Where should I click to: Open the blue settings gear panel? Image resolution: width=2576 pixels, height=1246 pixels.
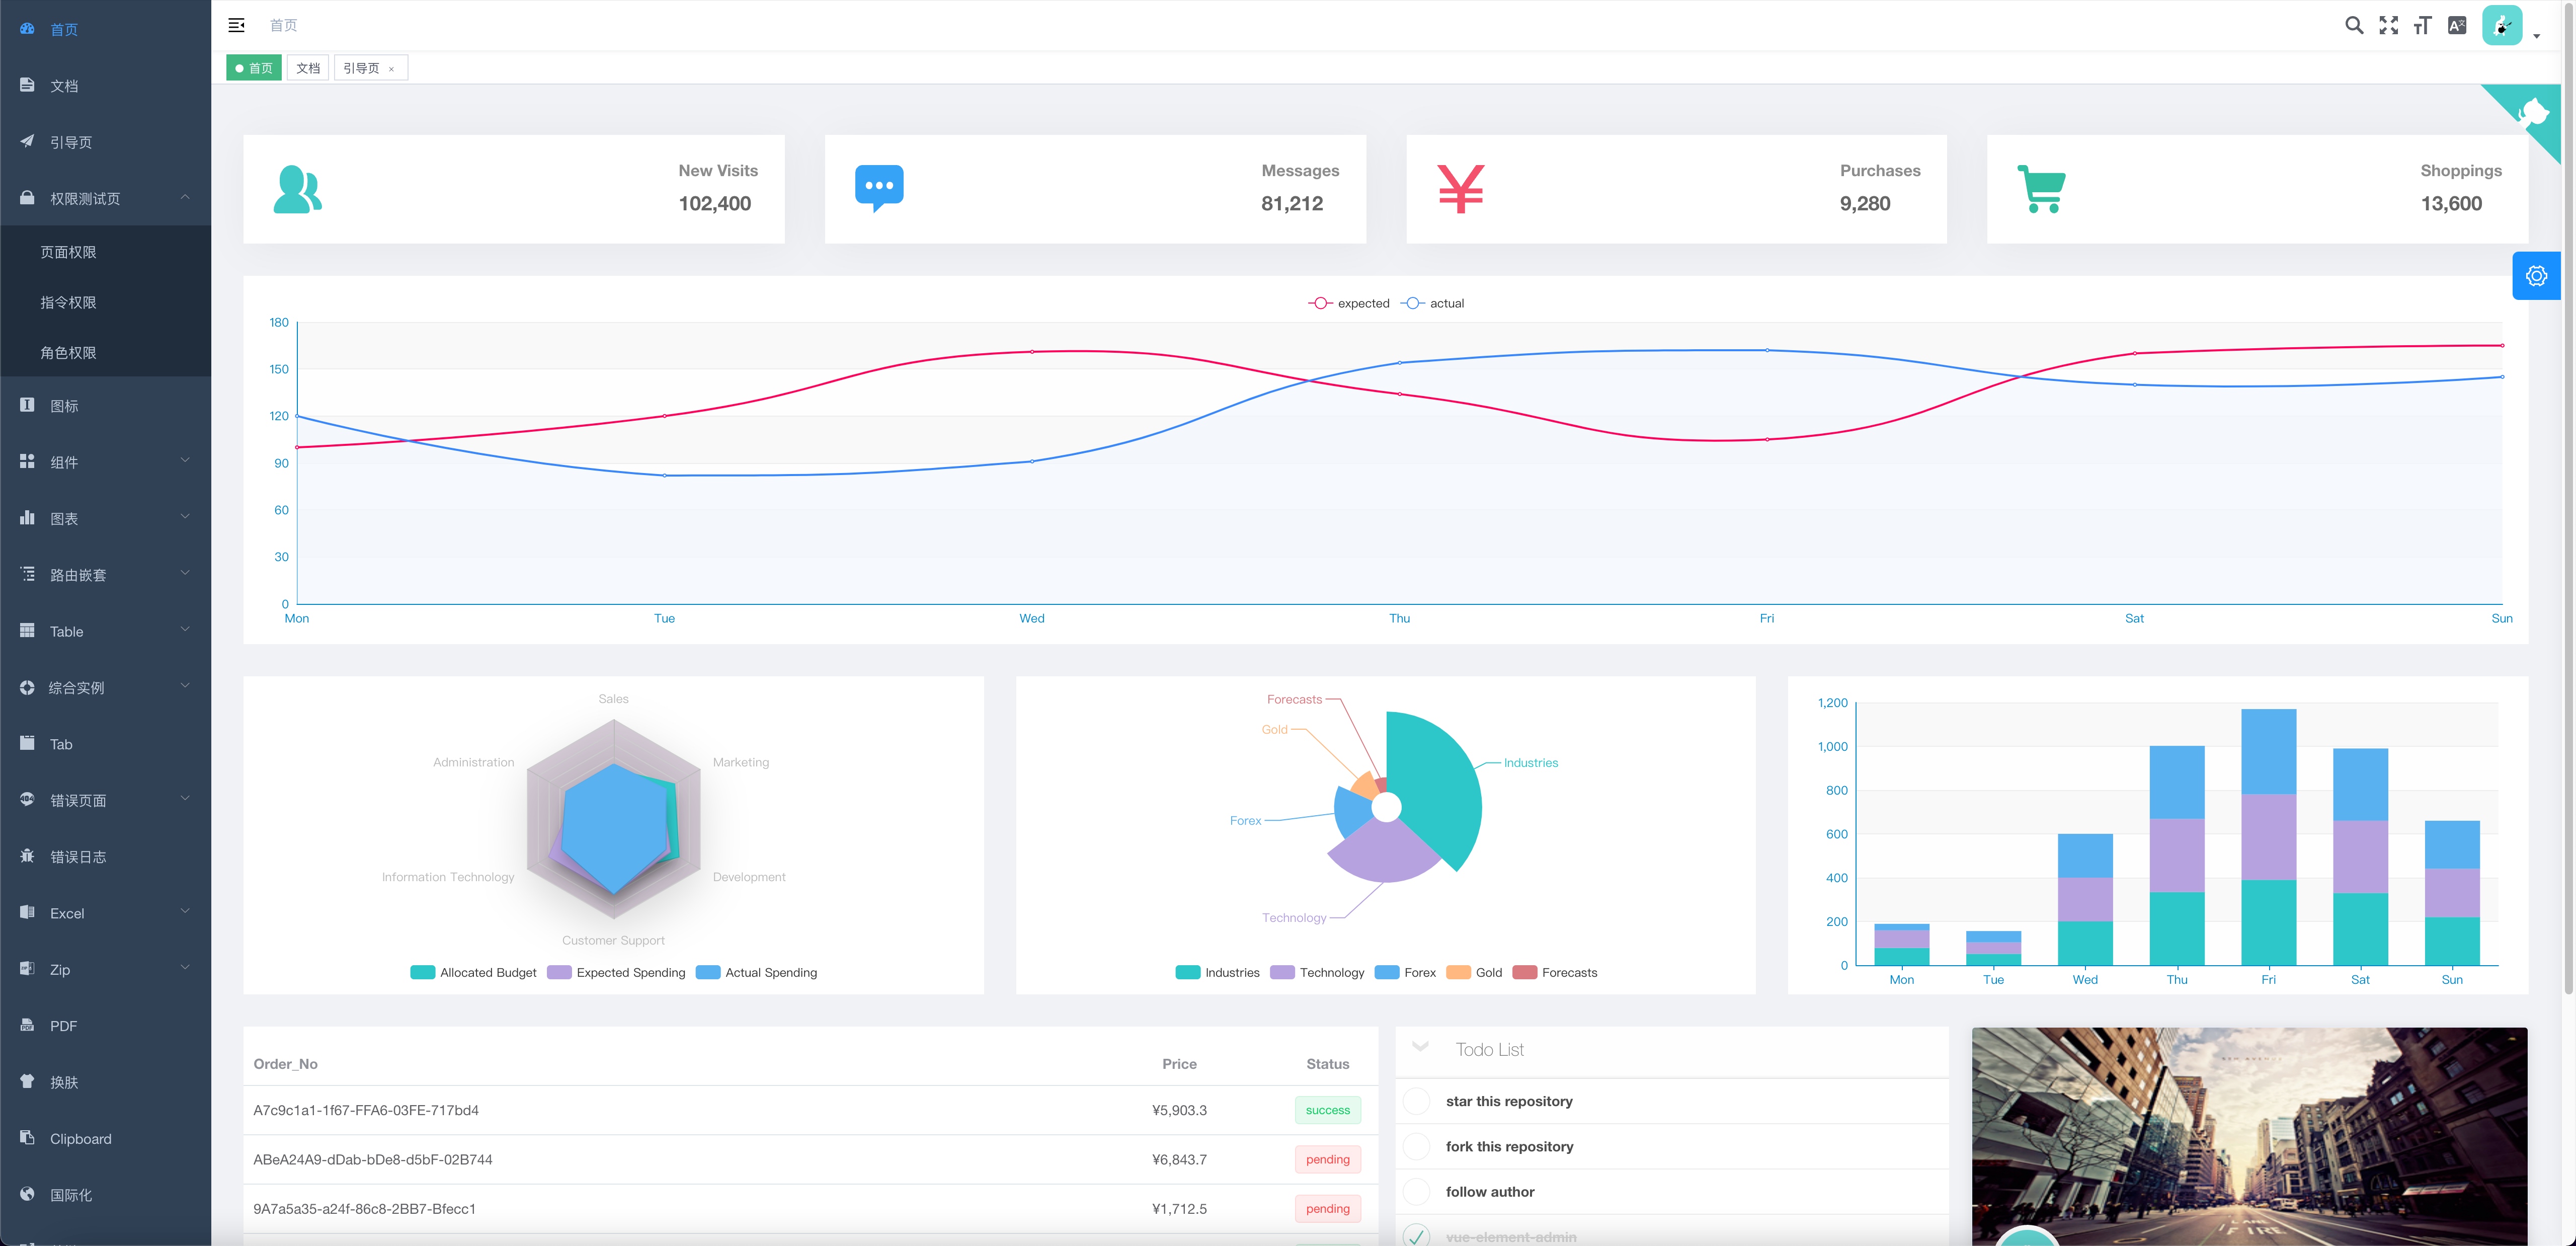2536,276
